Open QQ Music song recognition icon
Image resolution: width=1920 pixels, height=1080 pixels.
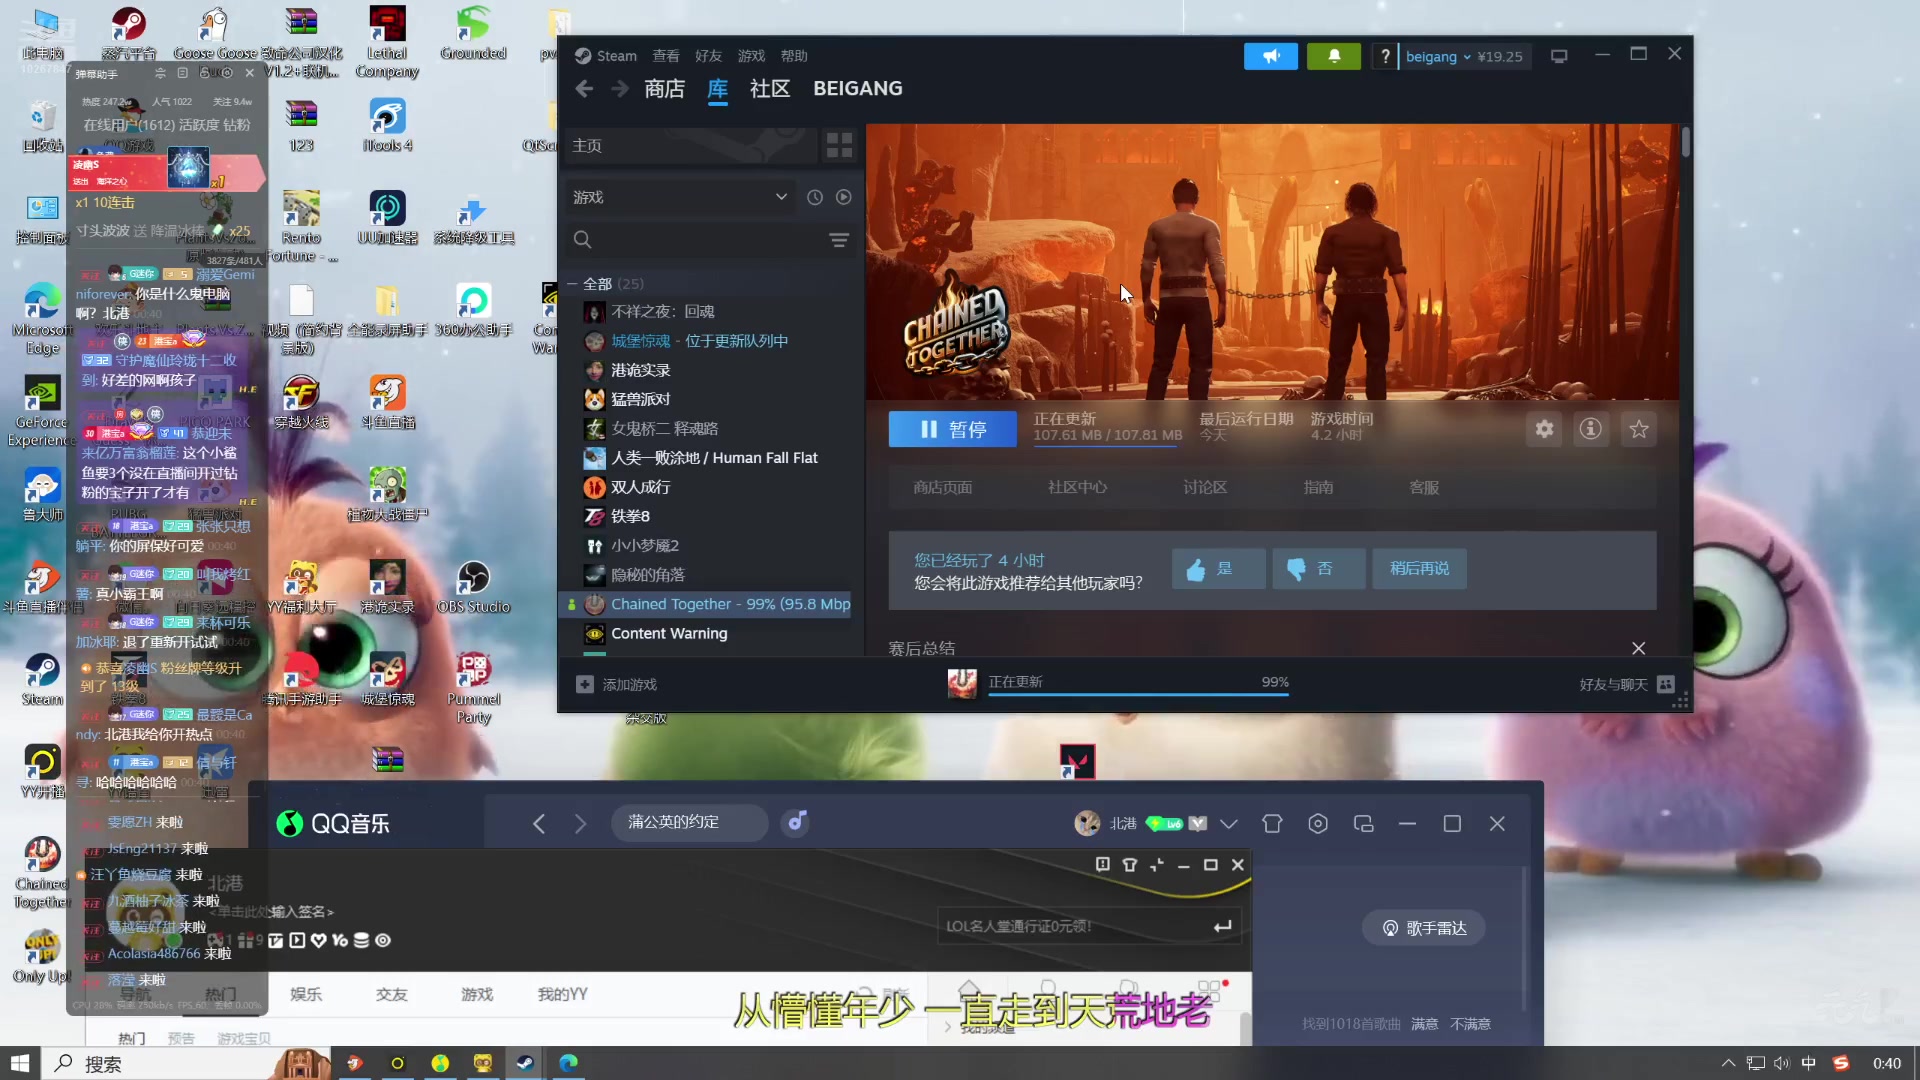(795, 822)
